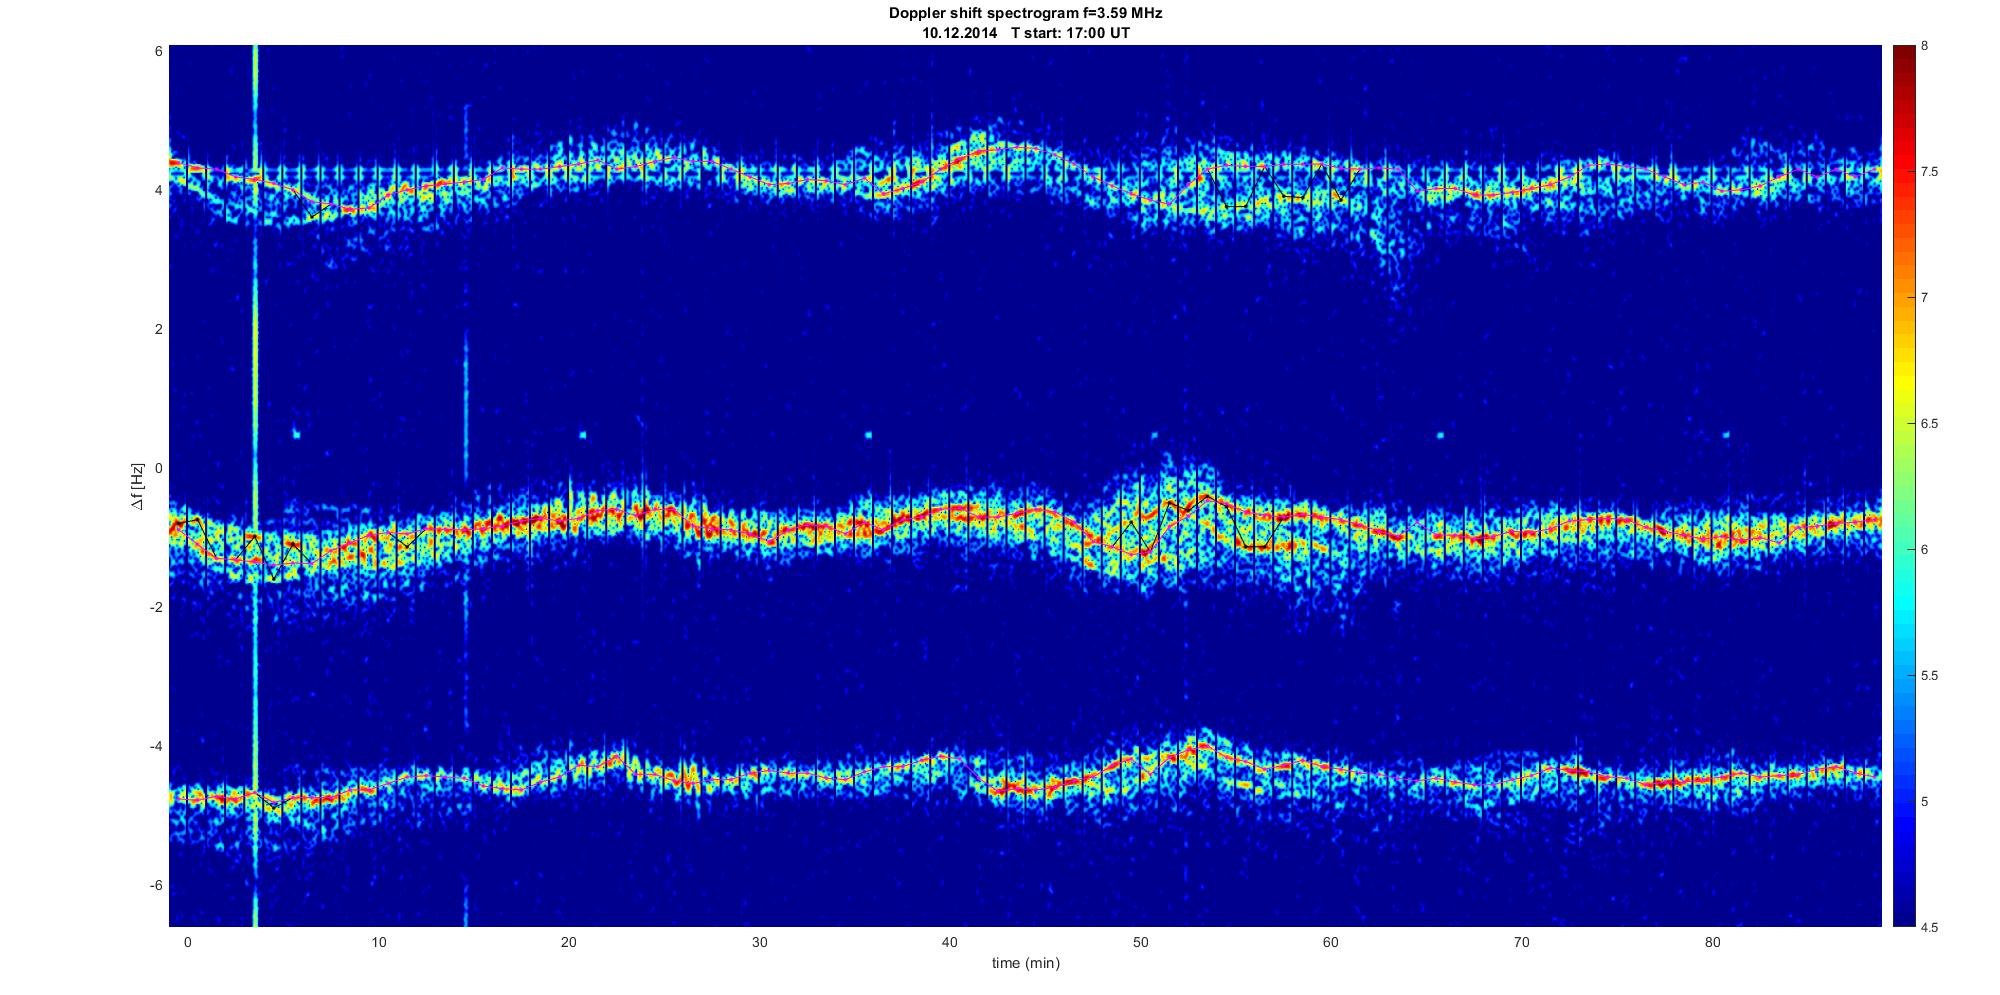This screenshot has width=2000, height=995.
Task: Click the yellow region of the colorbar
Action: pyautogui.click(x=1903, y=385)
